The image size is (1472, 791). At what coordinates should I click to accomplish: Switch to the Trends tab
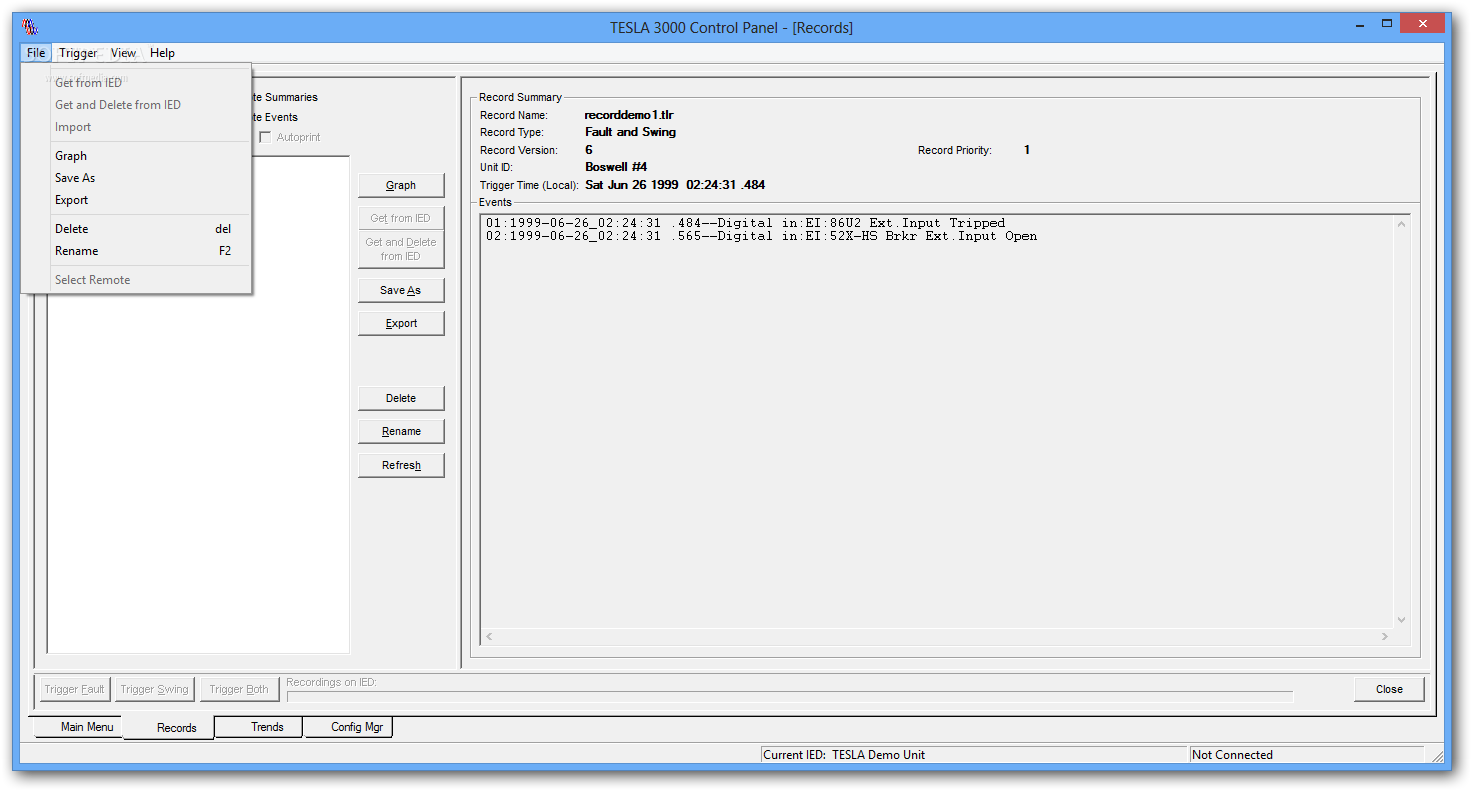coord(260,727)
